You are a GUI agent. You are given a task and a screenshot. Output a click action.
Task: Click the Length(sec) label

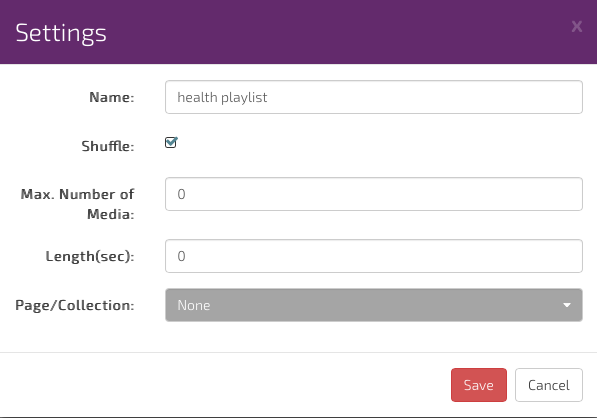[90, 256]
